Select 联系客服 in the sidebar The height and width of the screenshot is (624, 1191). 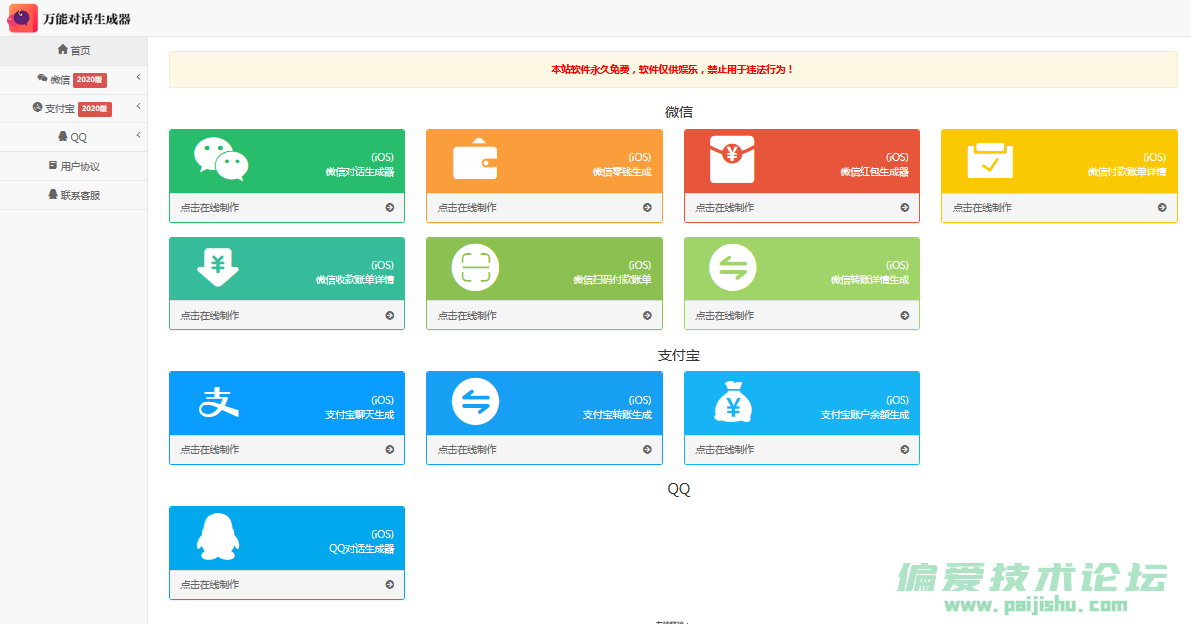click(x=73, y=195)
